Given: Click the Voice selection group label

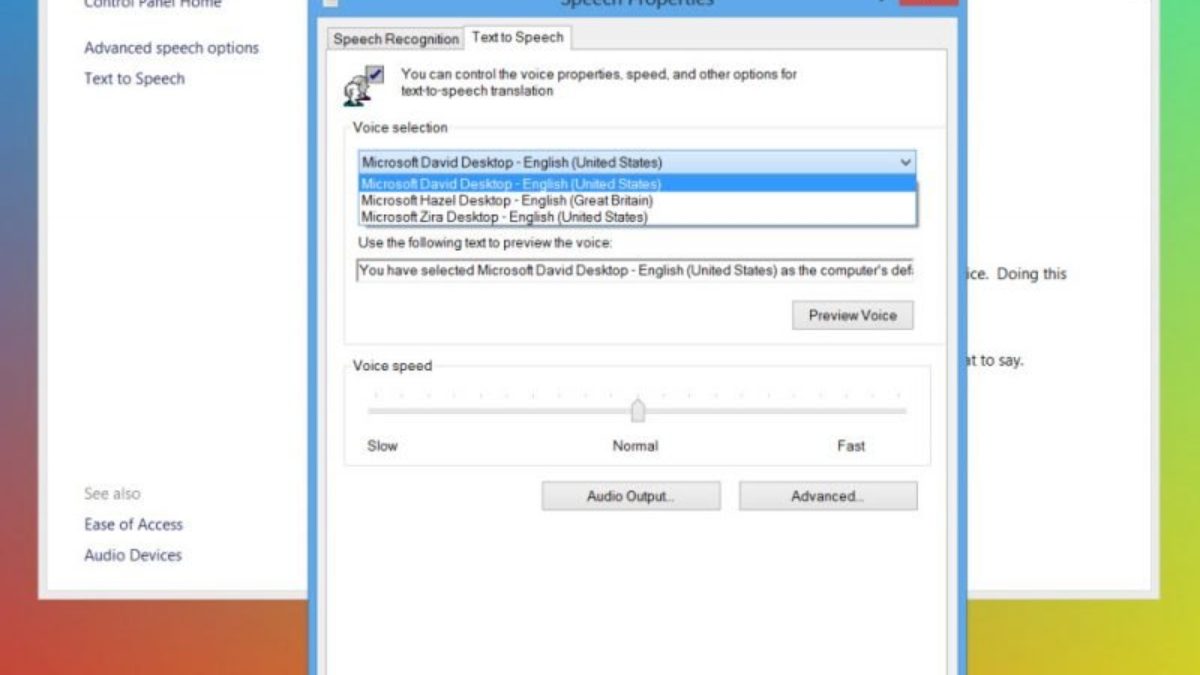Looking at the screenshot, I should (400, 128).
